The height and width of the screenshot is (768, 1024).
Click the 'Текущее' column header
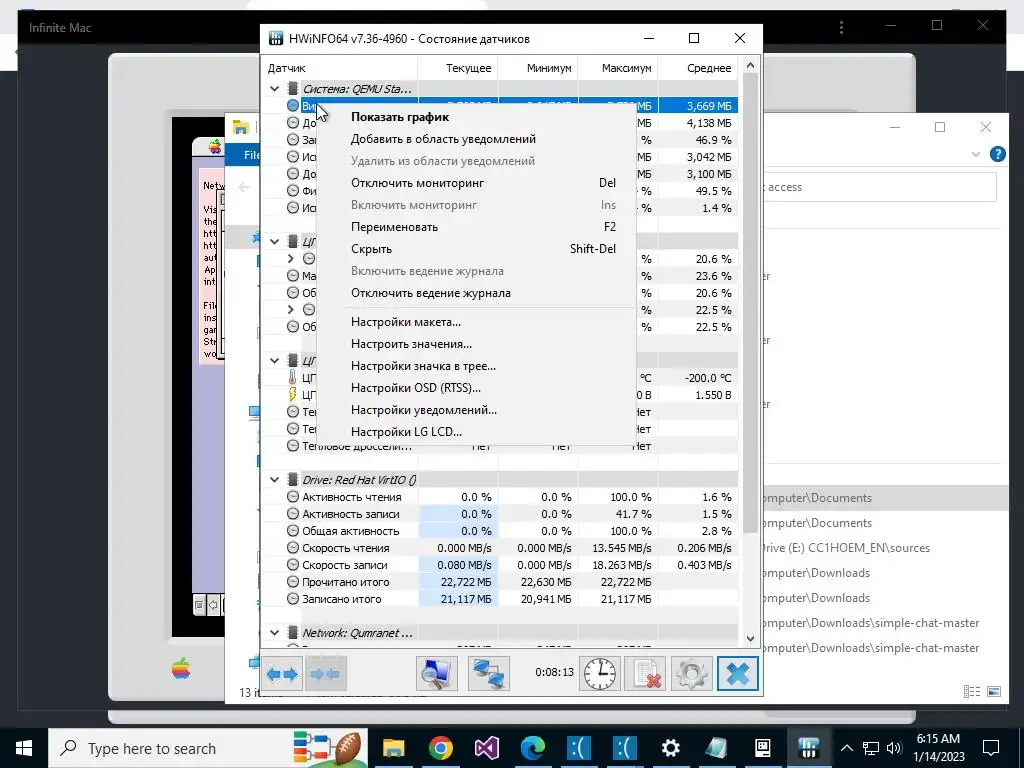coord(457,68)
